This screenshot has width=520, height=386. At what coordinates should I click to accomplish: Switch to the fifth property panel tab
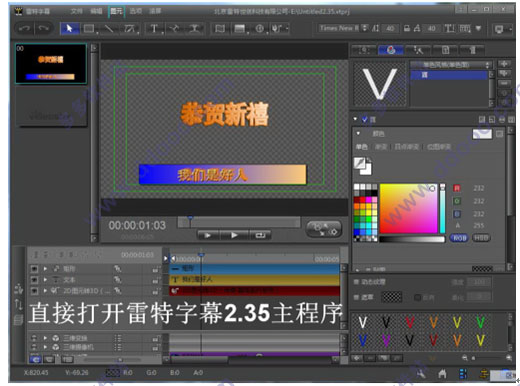click(472, 50)
